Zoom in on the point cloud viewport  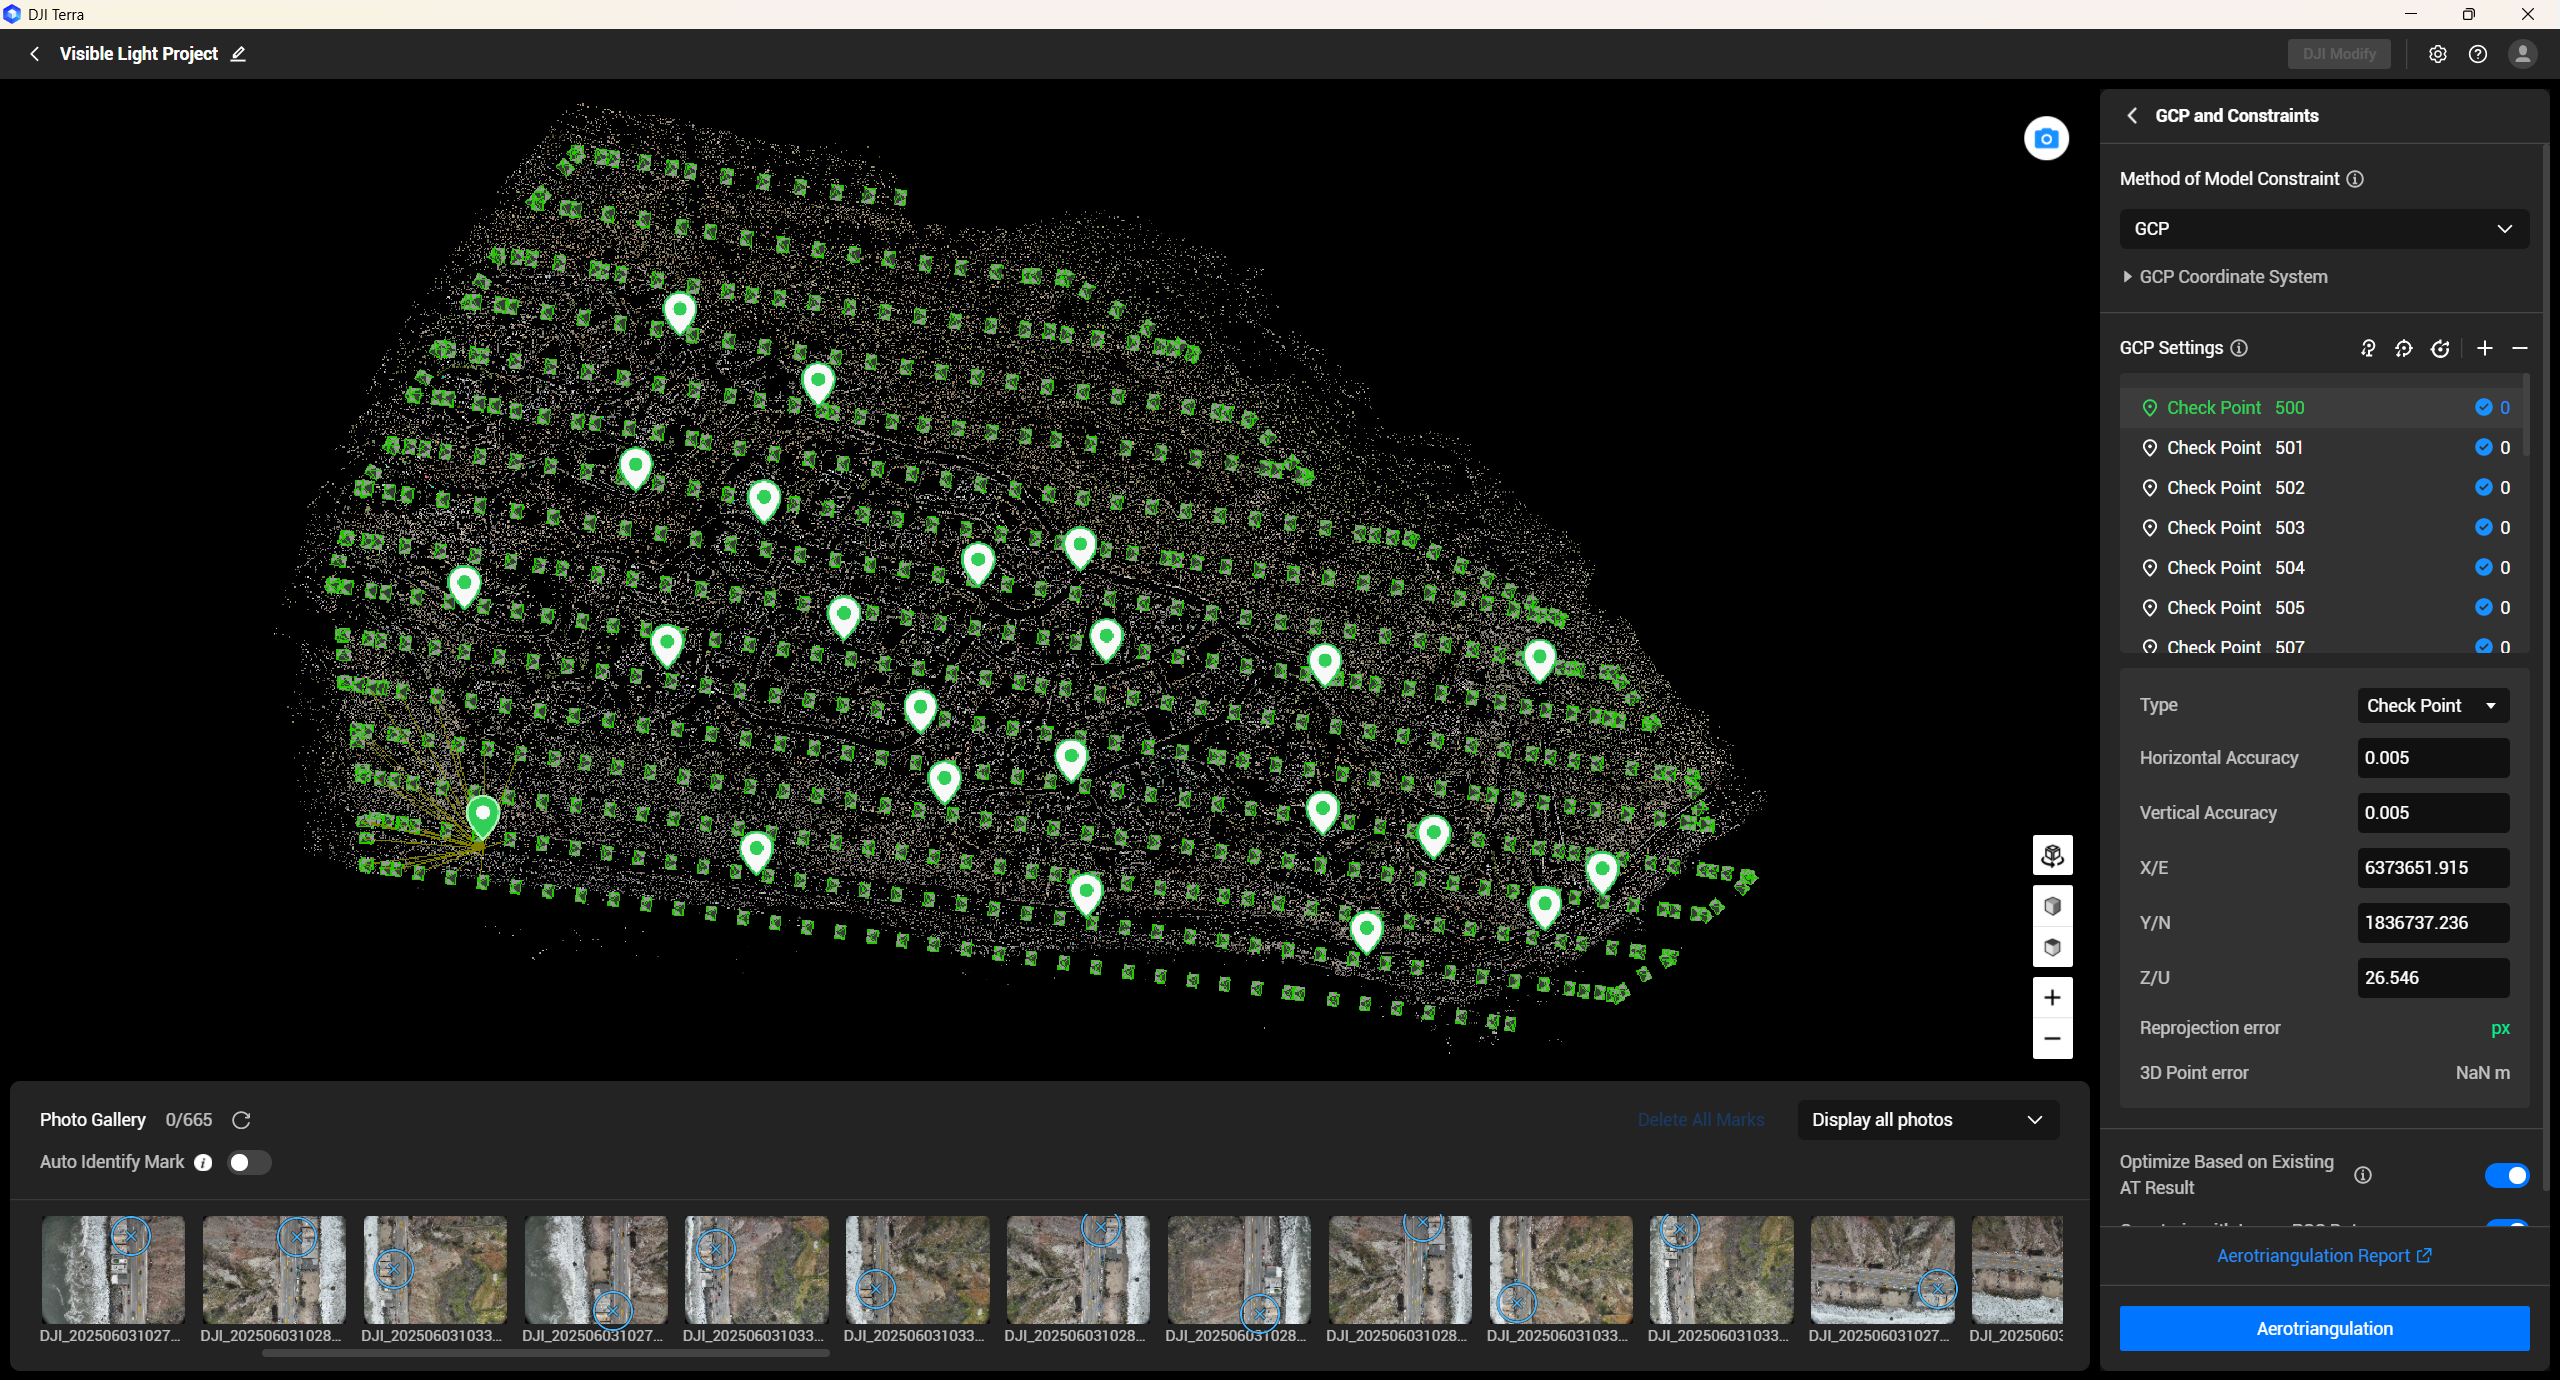tap(2052, 997)
